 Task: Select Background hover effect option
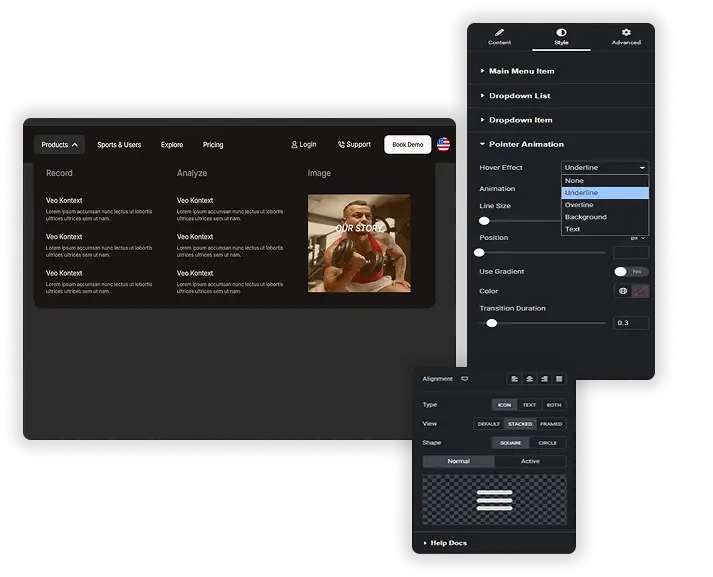pyautogui.click(x=605, y=217)
